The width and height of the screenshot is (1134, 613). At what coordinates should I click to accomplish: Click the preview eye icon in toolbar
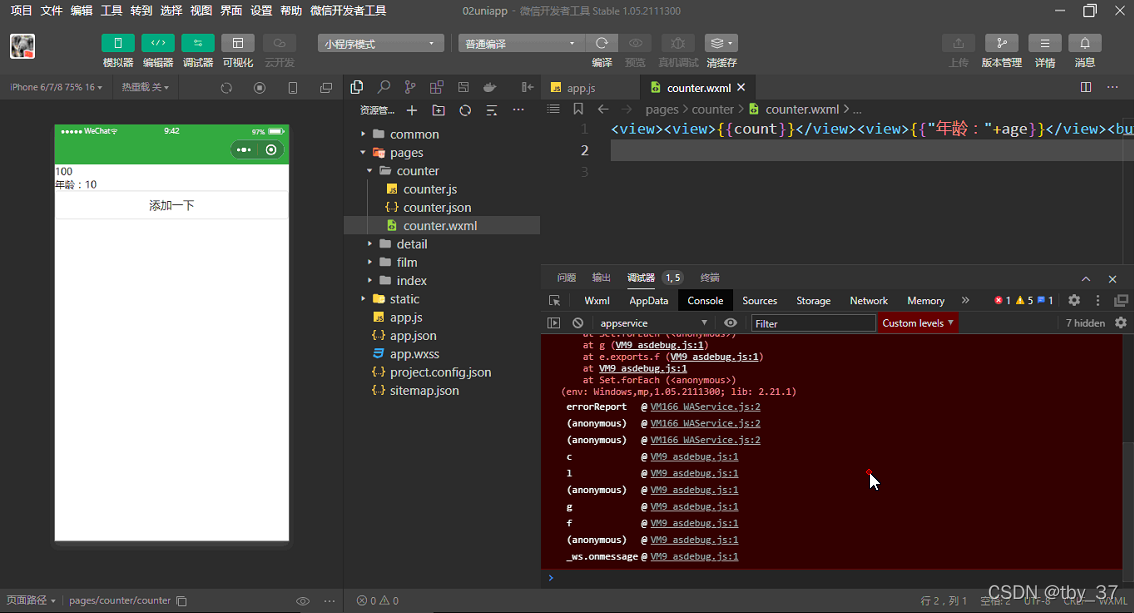(635, 43)
